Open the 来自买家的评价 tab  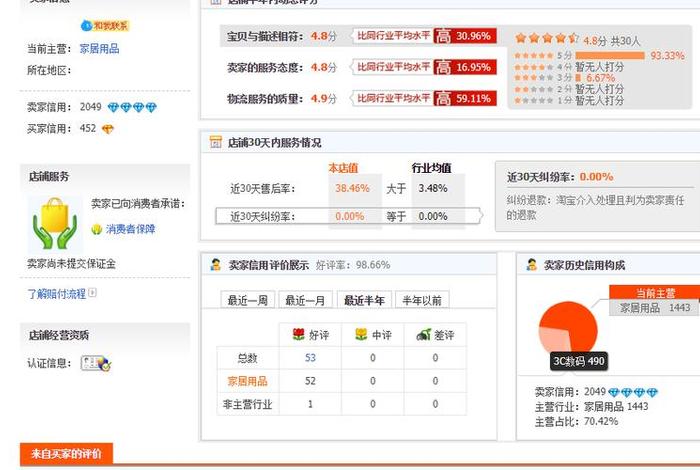[66, 454]
